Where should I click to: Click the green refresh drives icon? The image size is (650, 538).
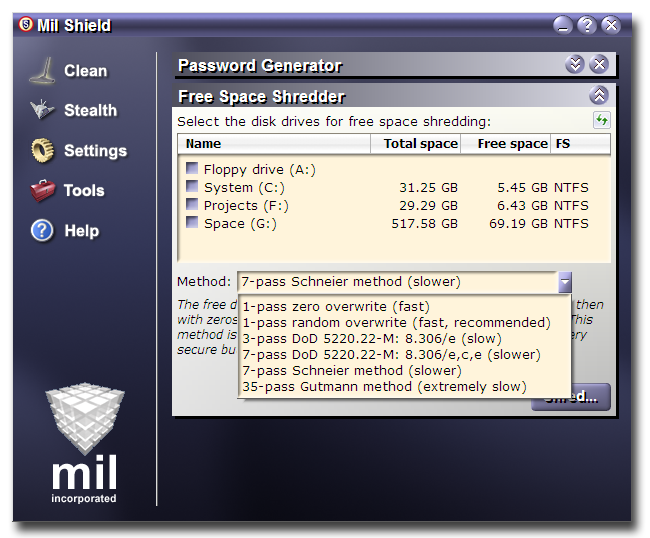[601, 121]
